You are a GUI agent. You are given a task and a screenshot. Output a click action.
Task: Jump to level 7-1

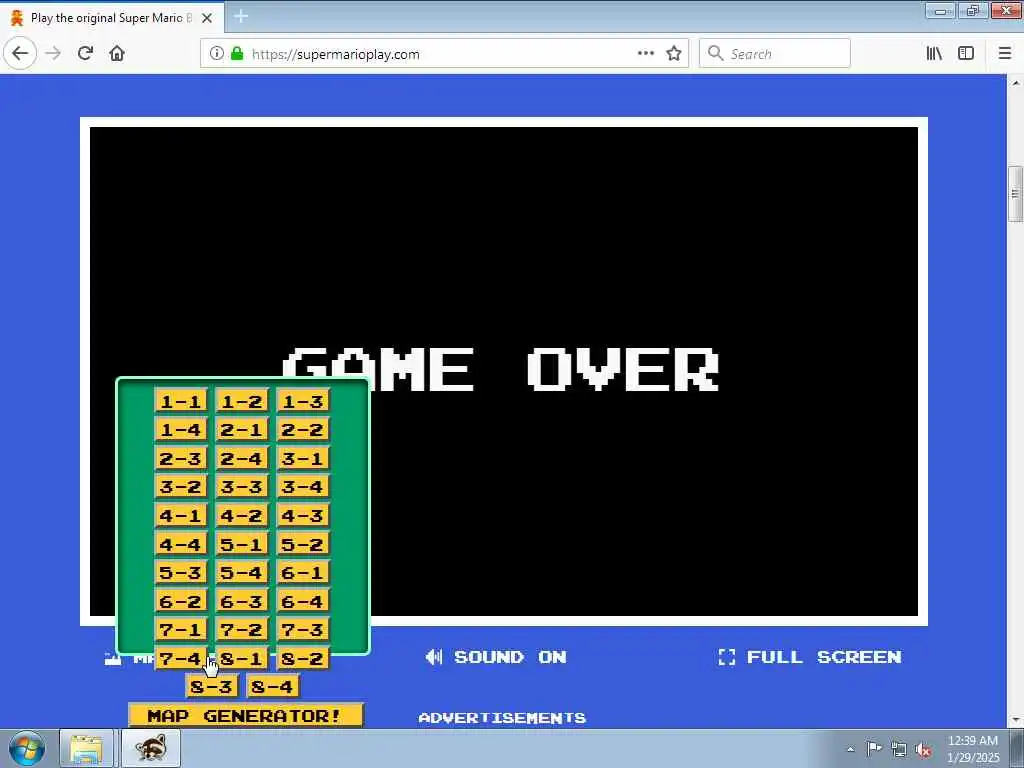pyautogui.click(x=181, y=630)
